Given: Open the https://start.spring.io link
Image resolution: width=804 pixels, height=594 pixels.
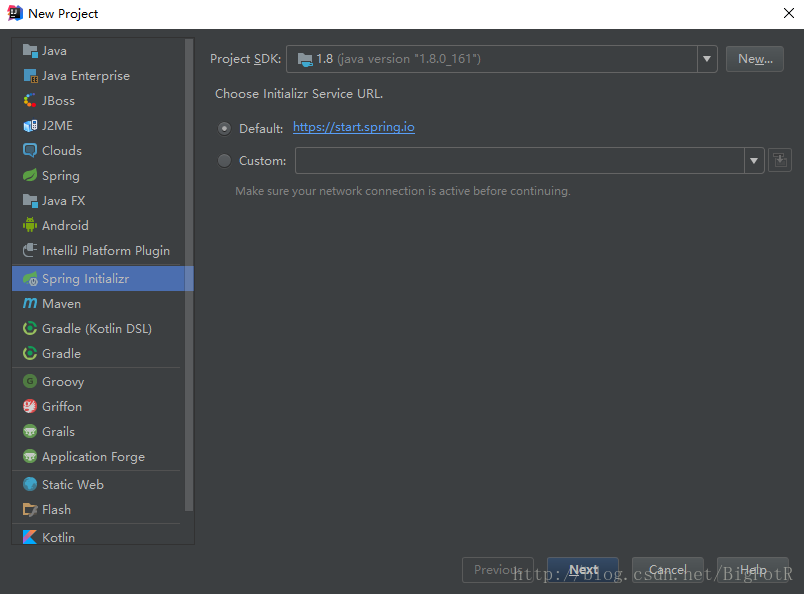Looking at the screenshot, I should (x=354, y=127).
